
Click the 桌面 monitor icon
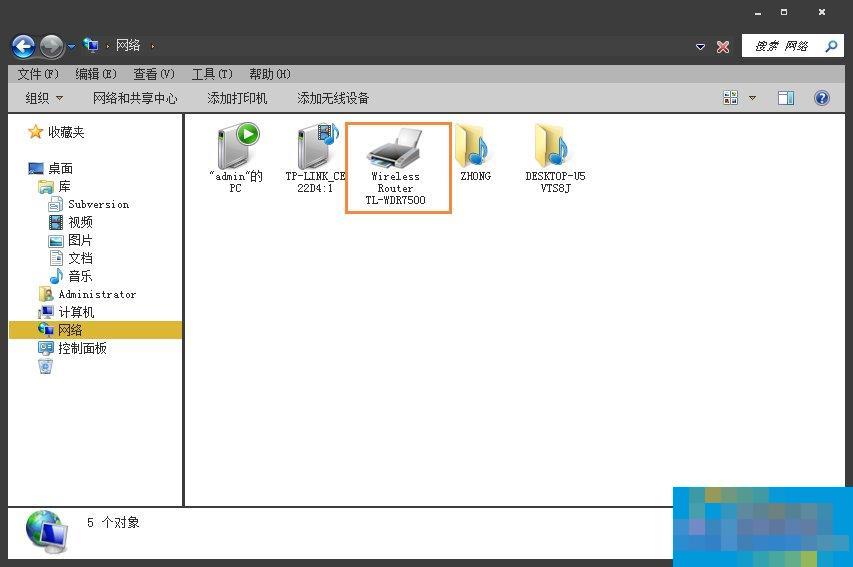(35, 169)
